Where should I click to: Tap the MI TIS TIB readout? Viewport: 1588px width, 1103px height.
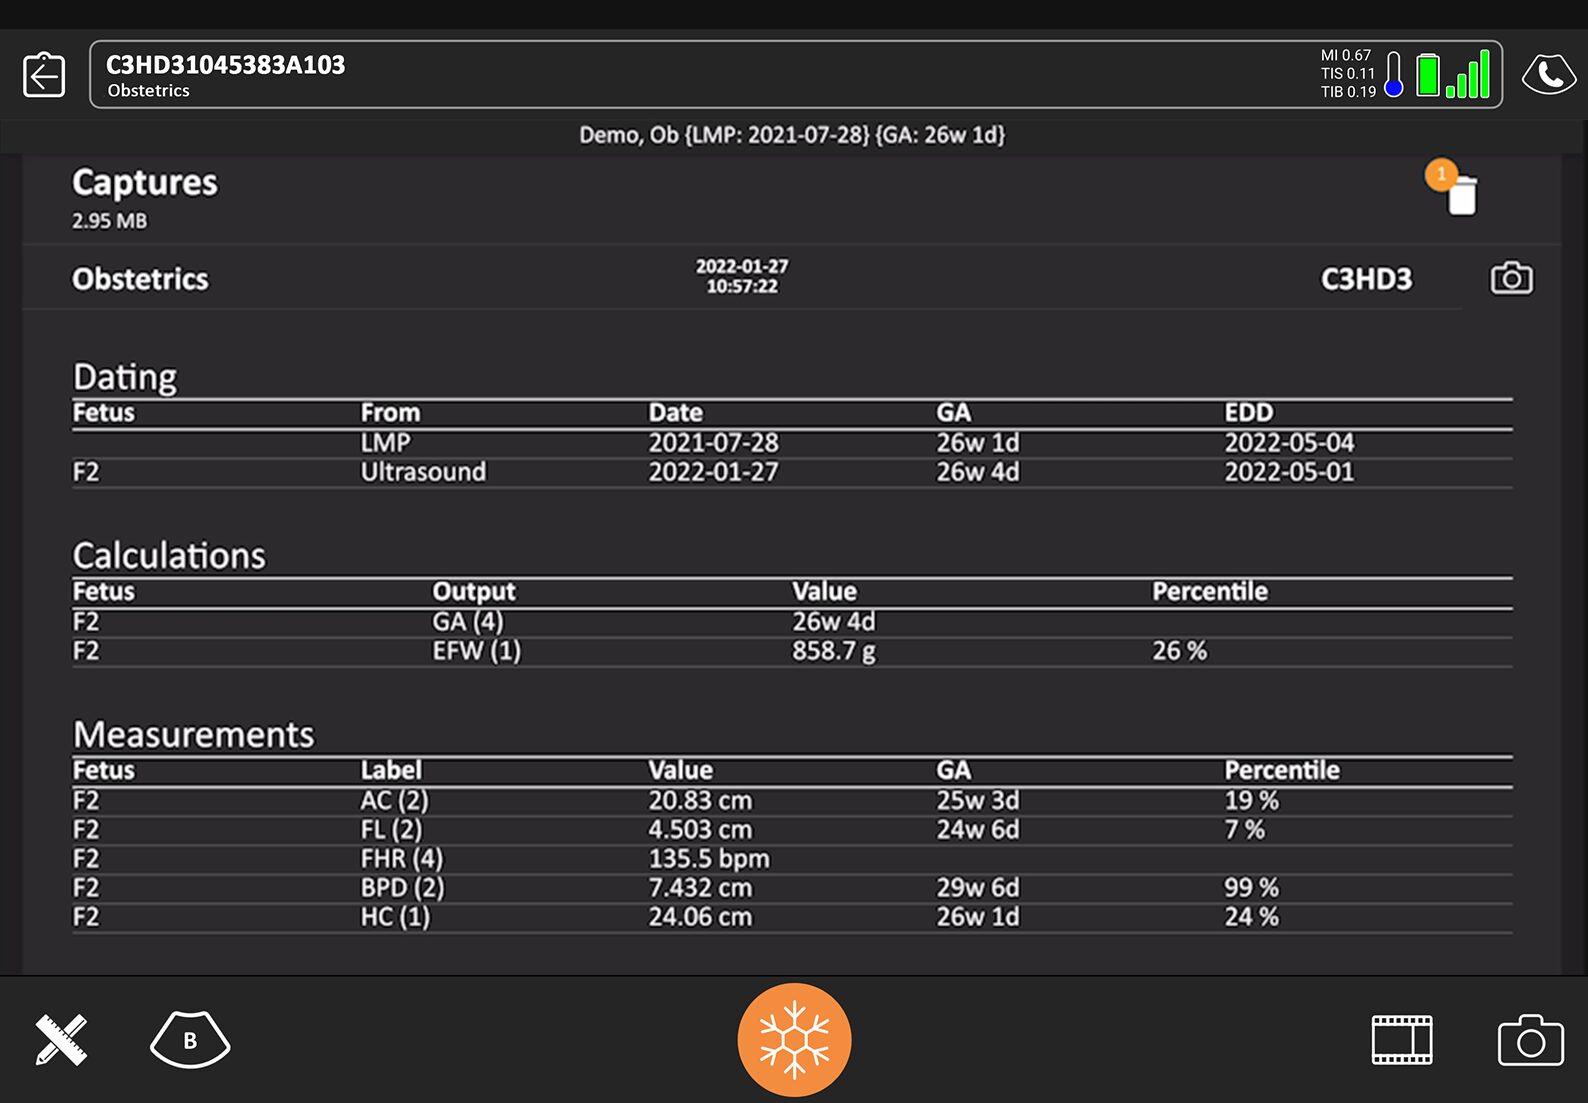1347,74
